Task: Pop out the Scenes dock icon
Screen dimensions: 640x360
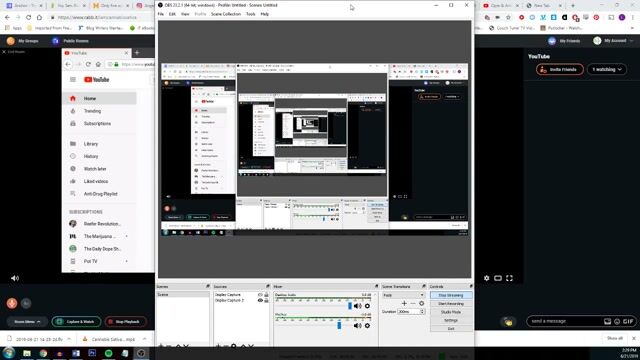Action: pyautogui.click(x=208, y=287)
